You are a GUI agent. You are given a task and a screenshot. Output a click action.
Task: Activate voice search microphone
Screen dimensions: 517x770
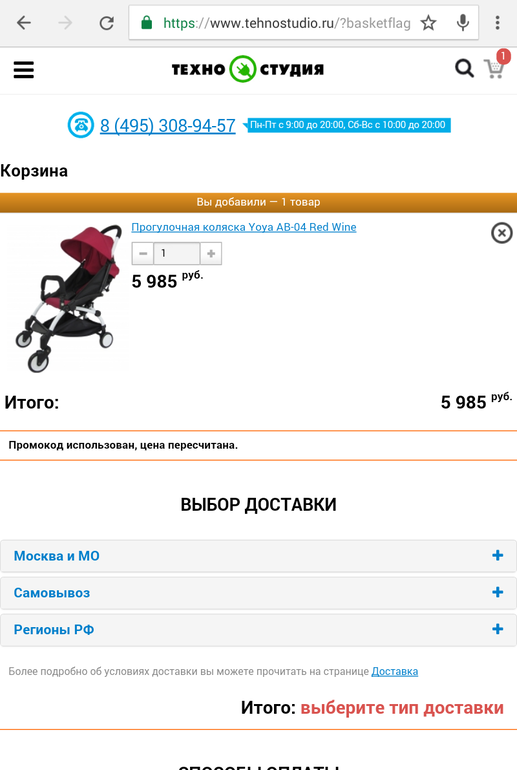(x=463, y=23)
